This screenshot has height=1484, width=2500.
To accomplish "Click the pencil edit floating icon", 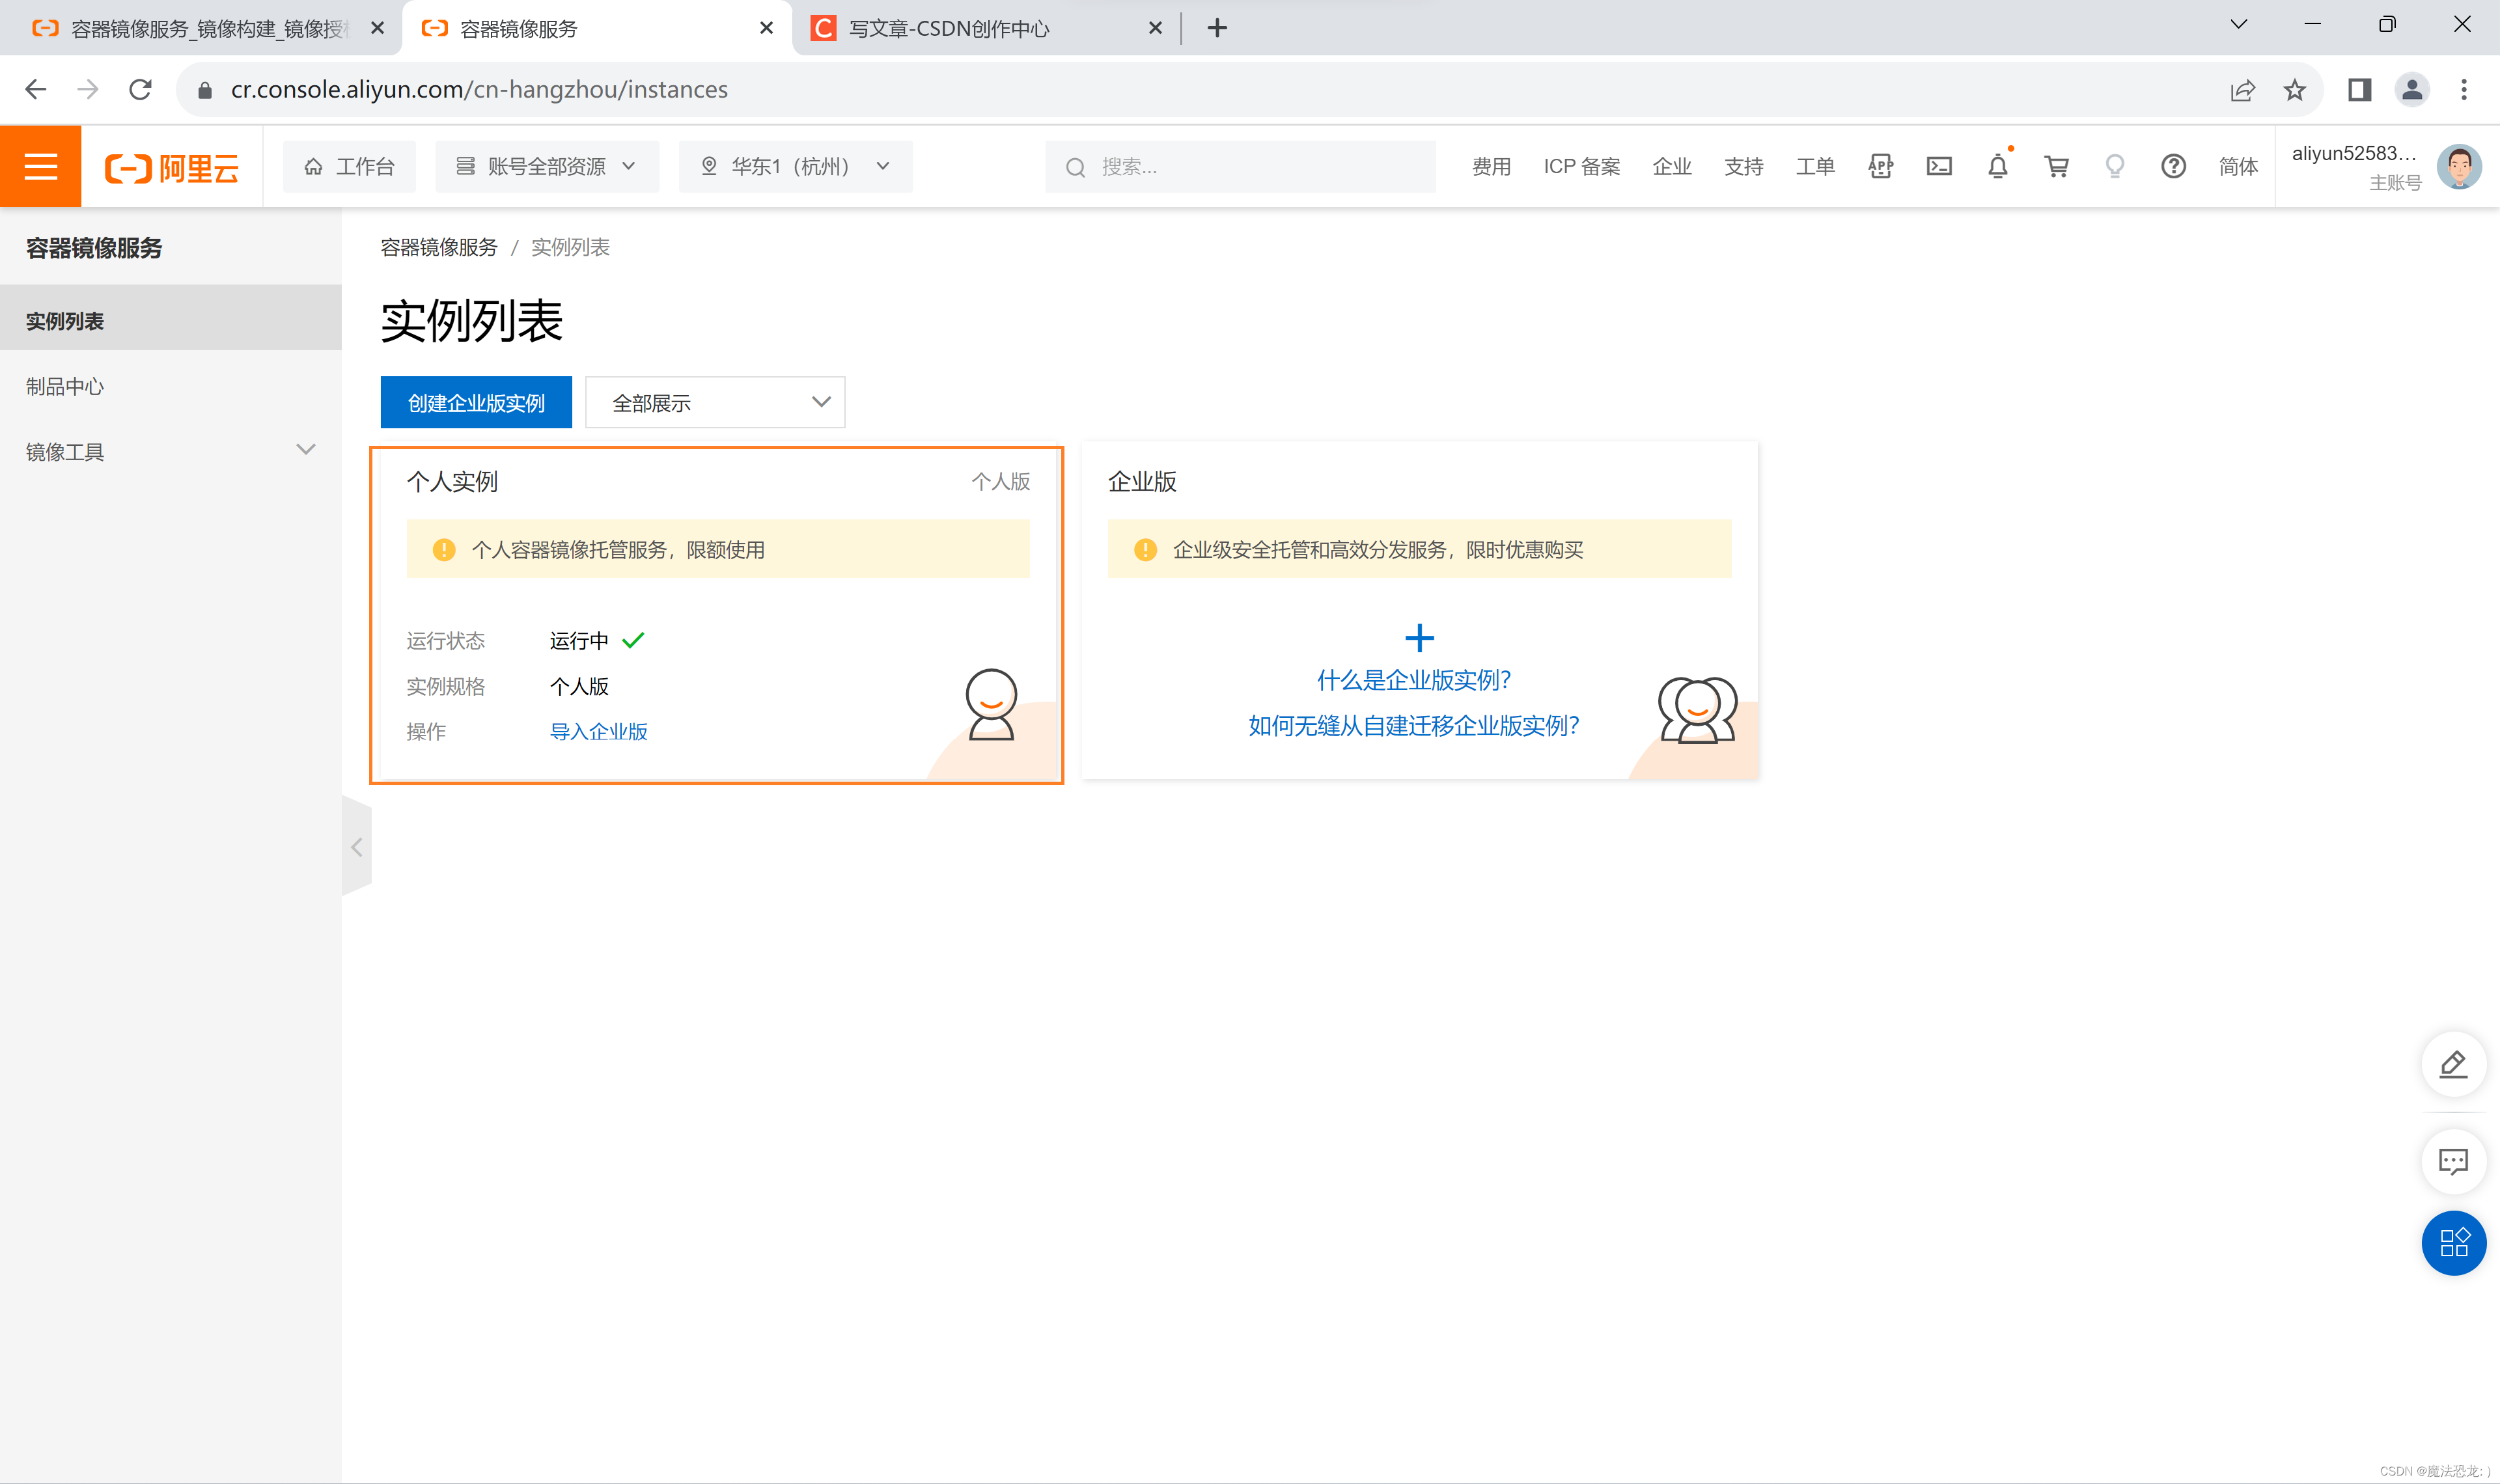I will [2453, 1064].
